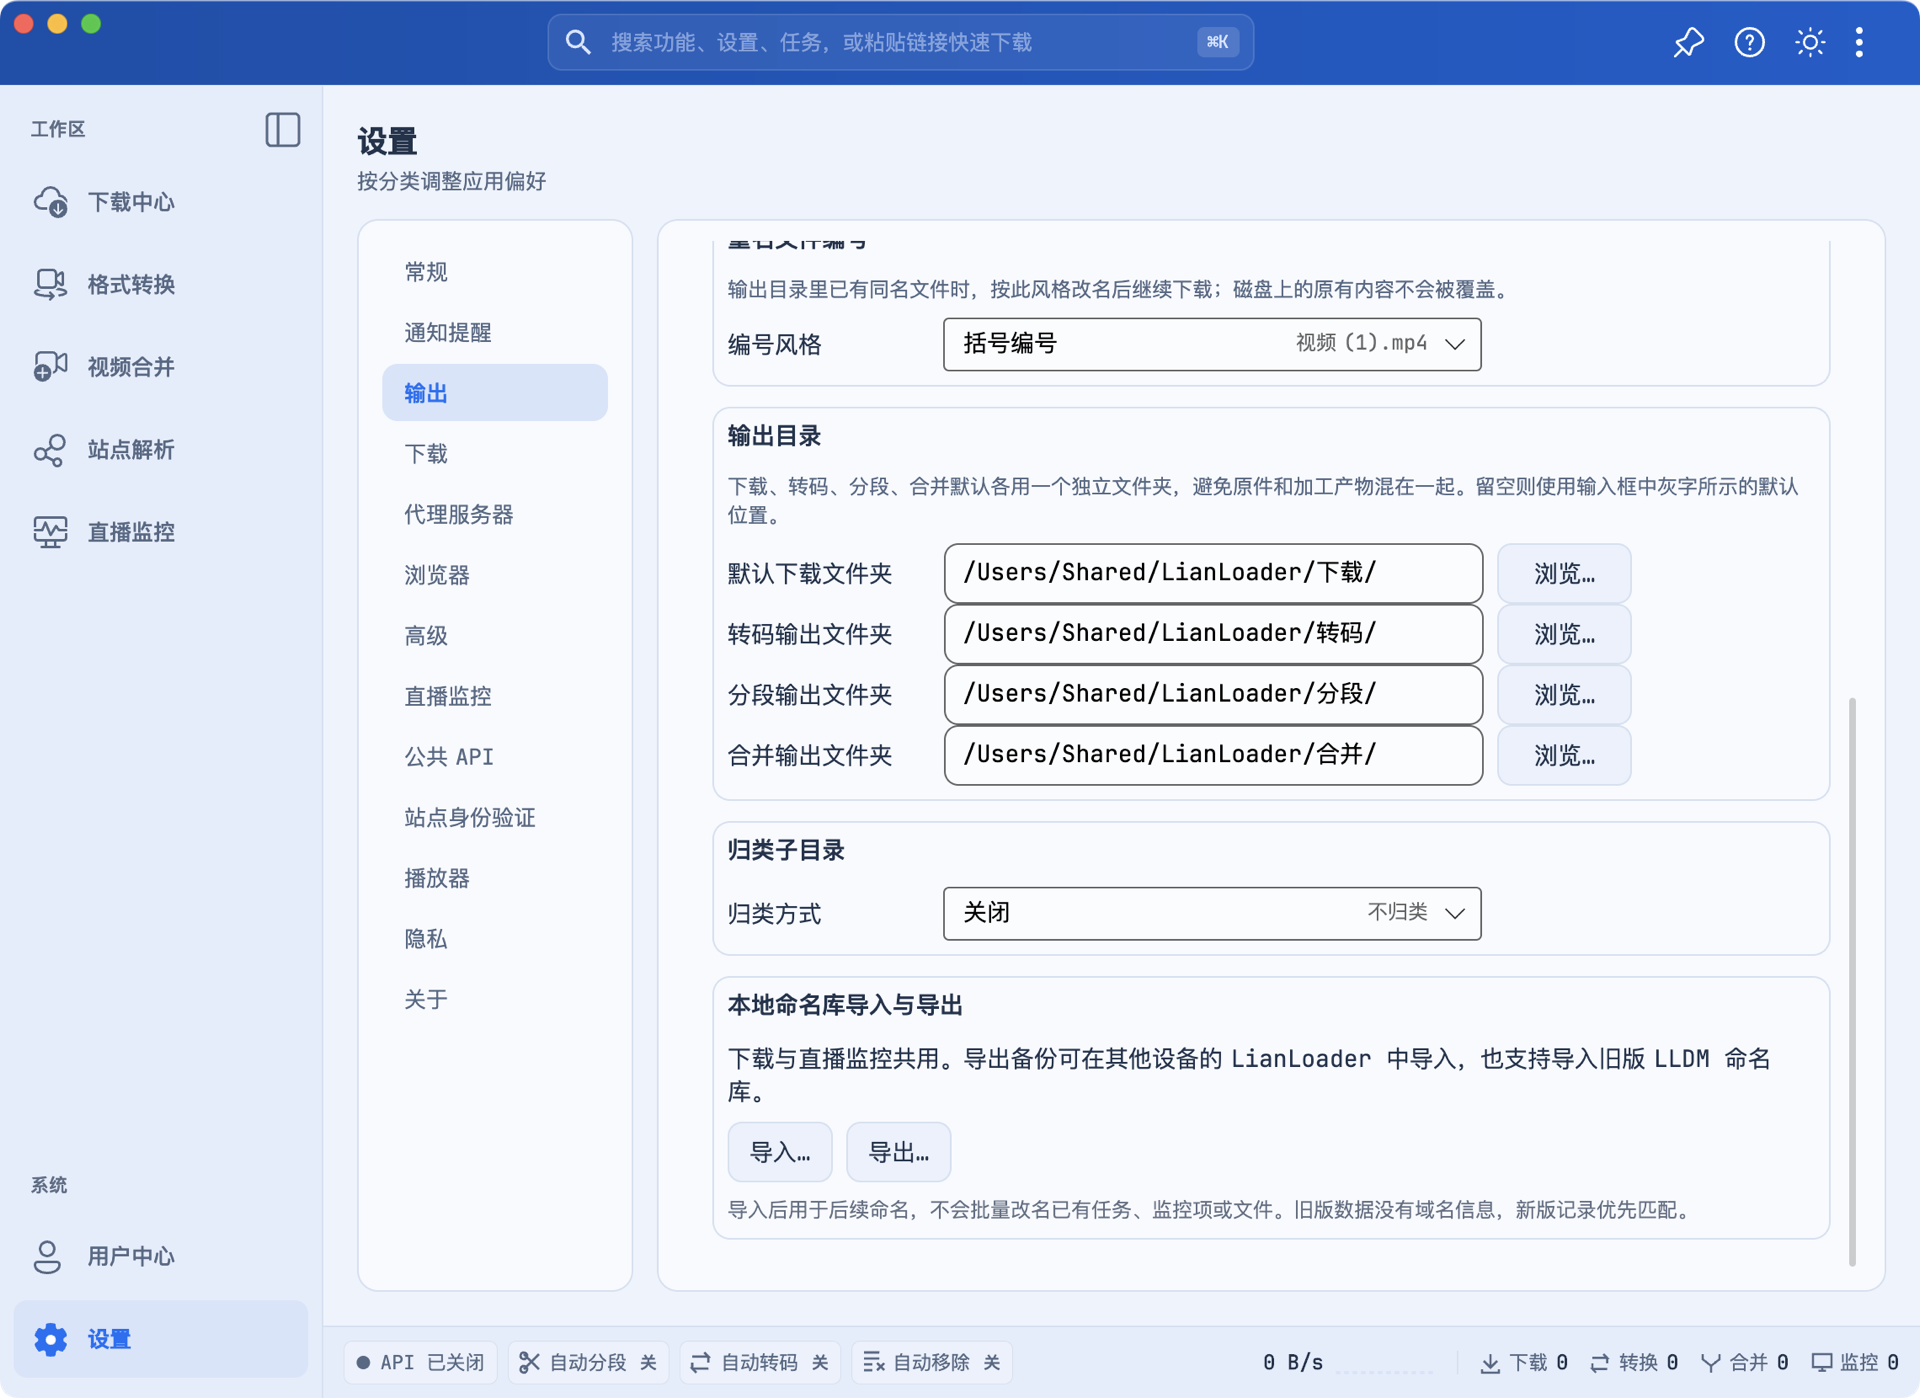Click the magnifier search icon
The image size is (1920, 1398).
578,42
